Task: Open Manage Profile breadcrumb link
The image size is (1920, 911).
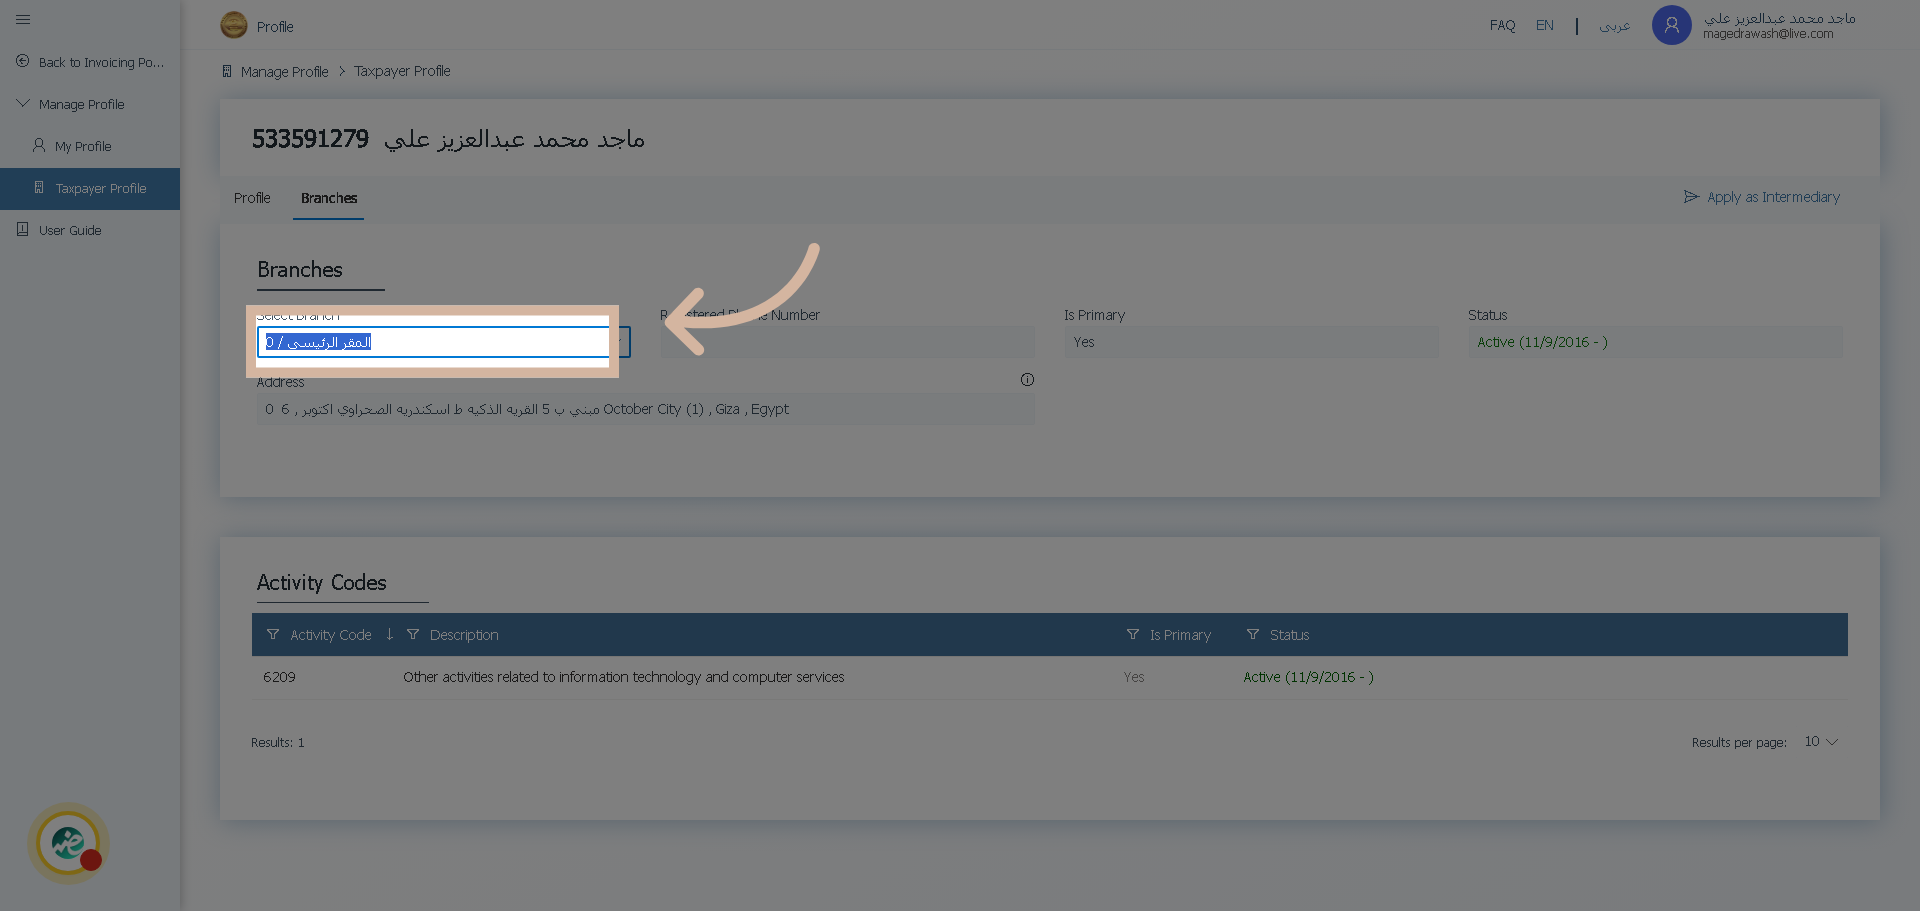Action: tap(285, 72)
